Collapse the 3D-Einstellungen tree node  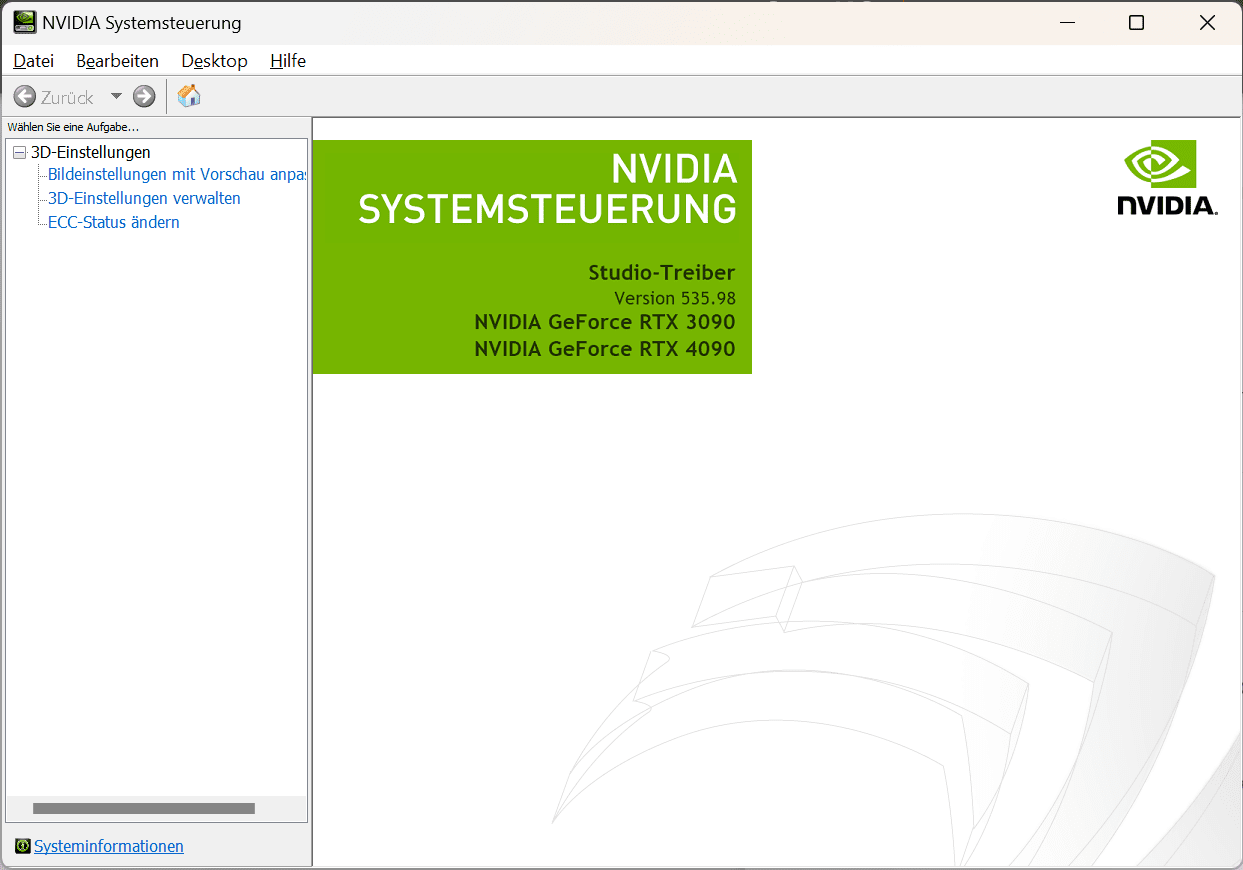click(x=20, y=152)
